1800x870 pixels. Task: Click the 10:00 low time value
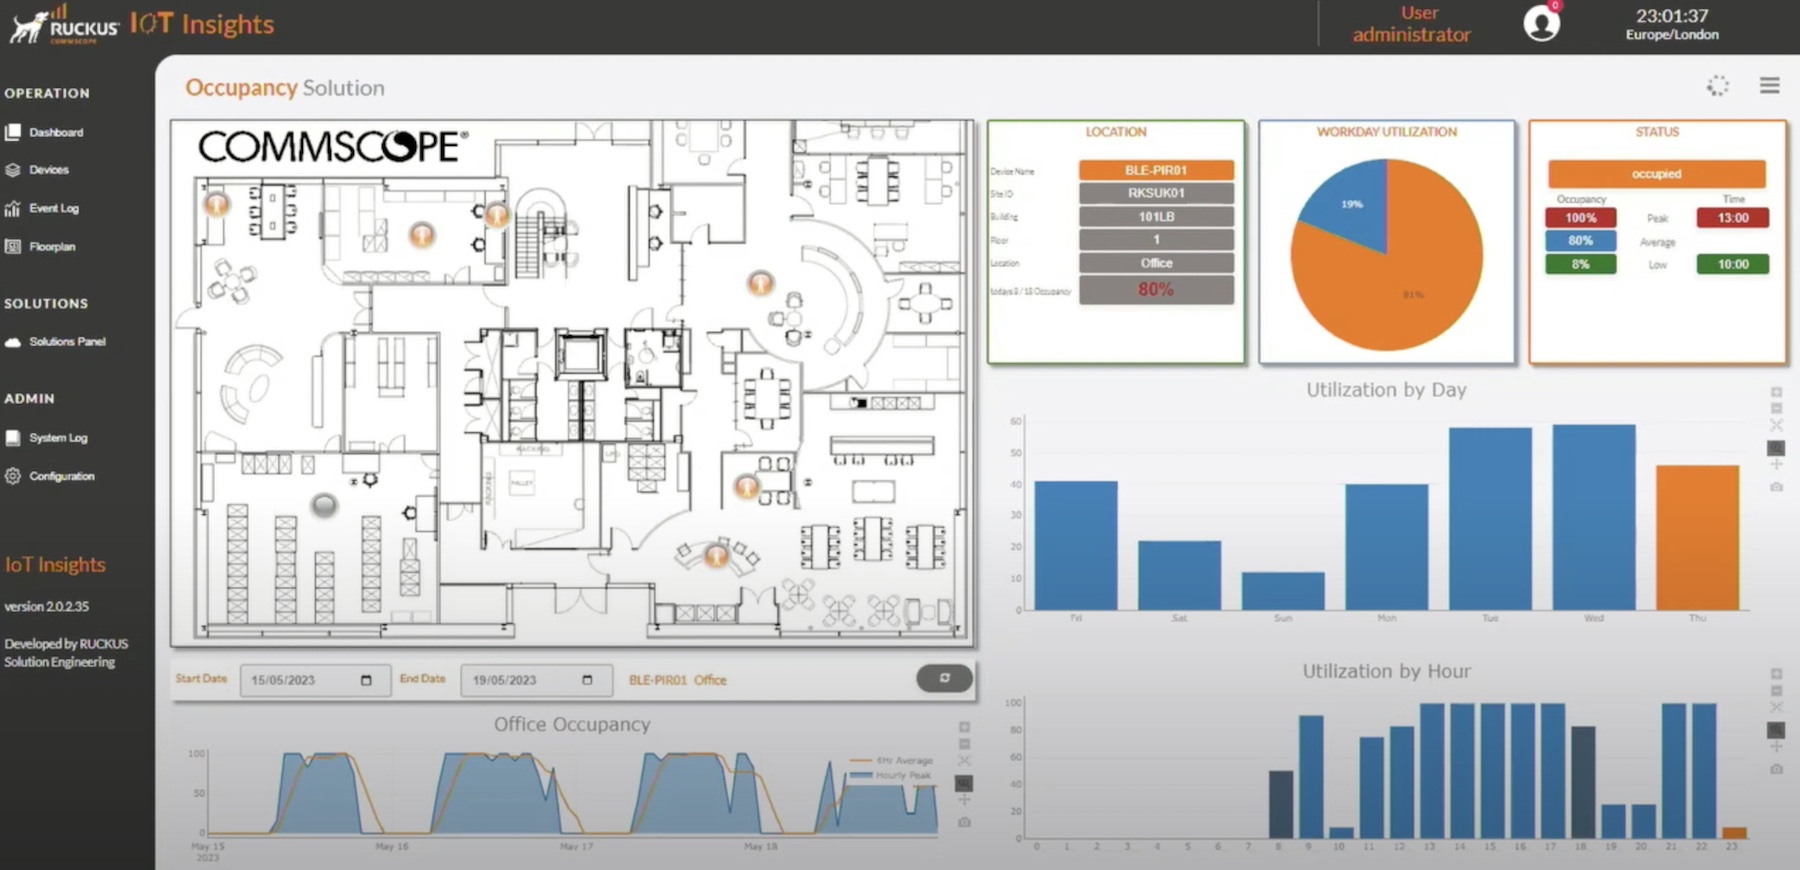1733,264
